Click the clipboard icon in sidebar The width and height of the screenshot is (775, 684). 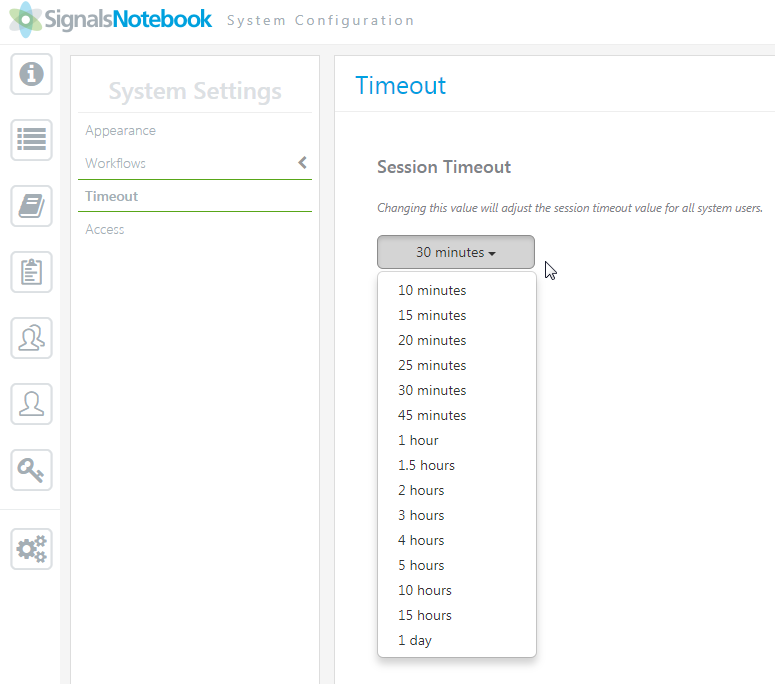pyautogui.click(x=31, y=272)
